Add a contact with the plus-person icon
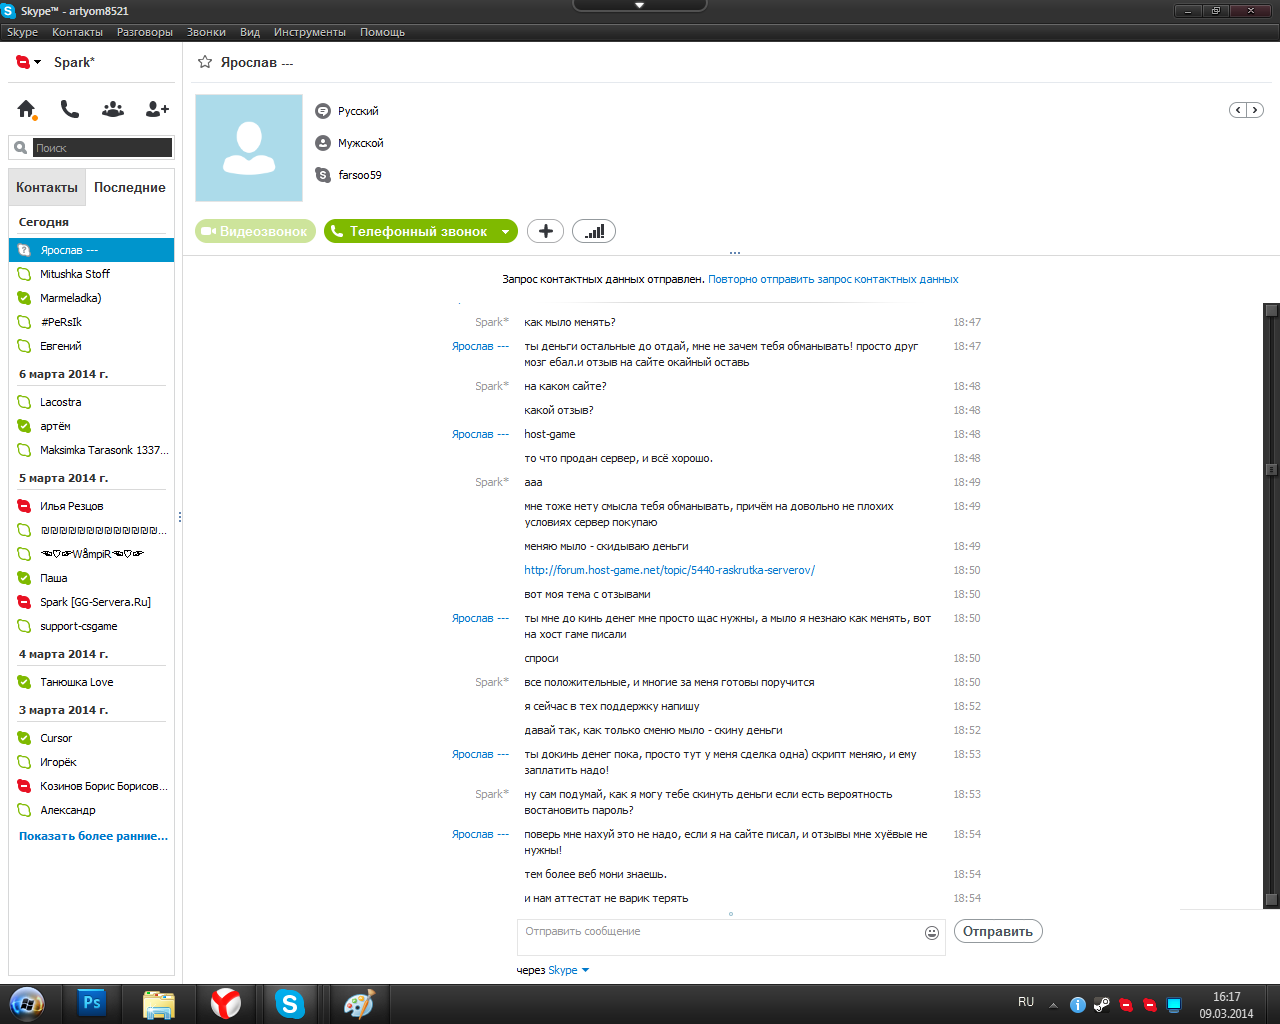 click(157, 109)
